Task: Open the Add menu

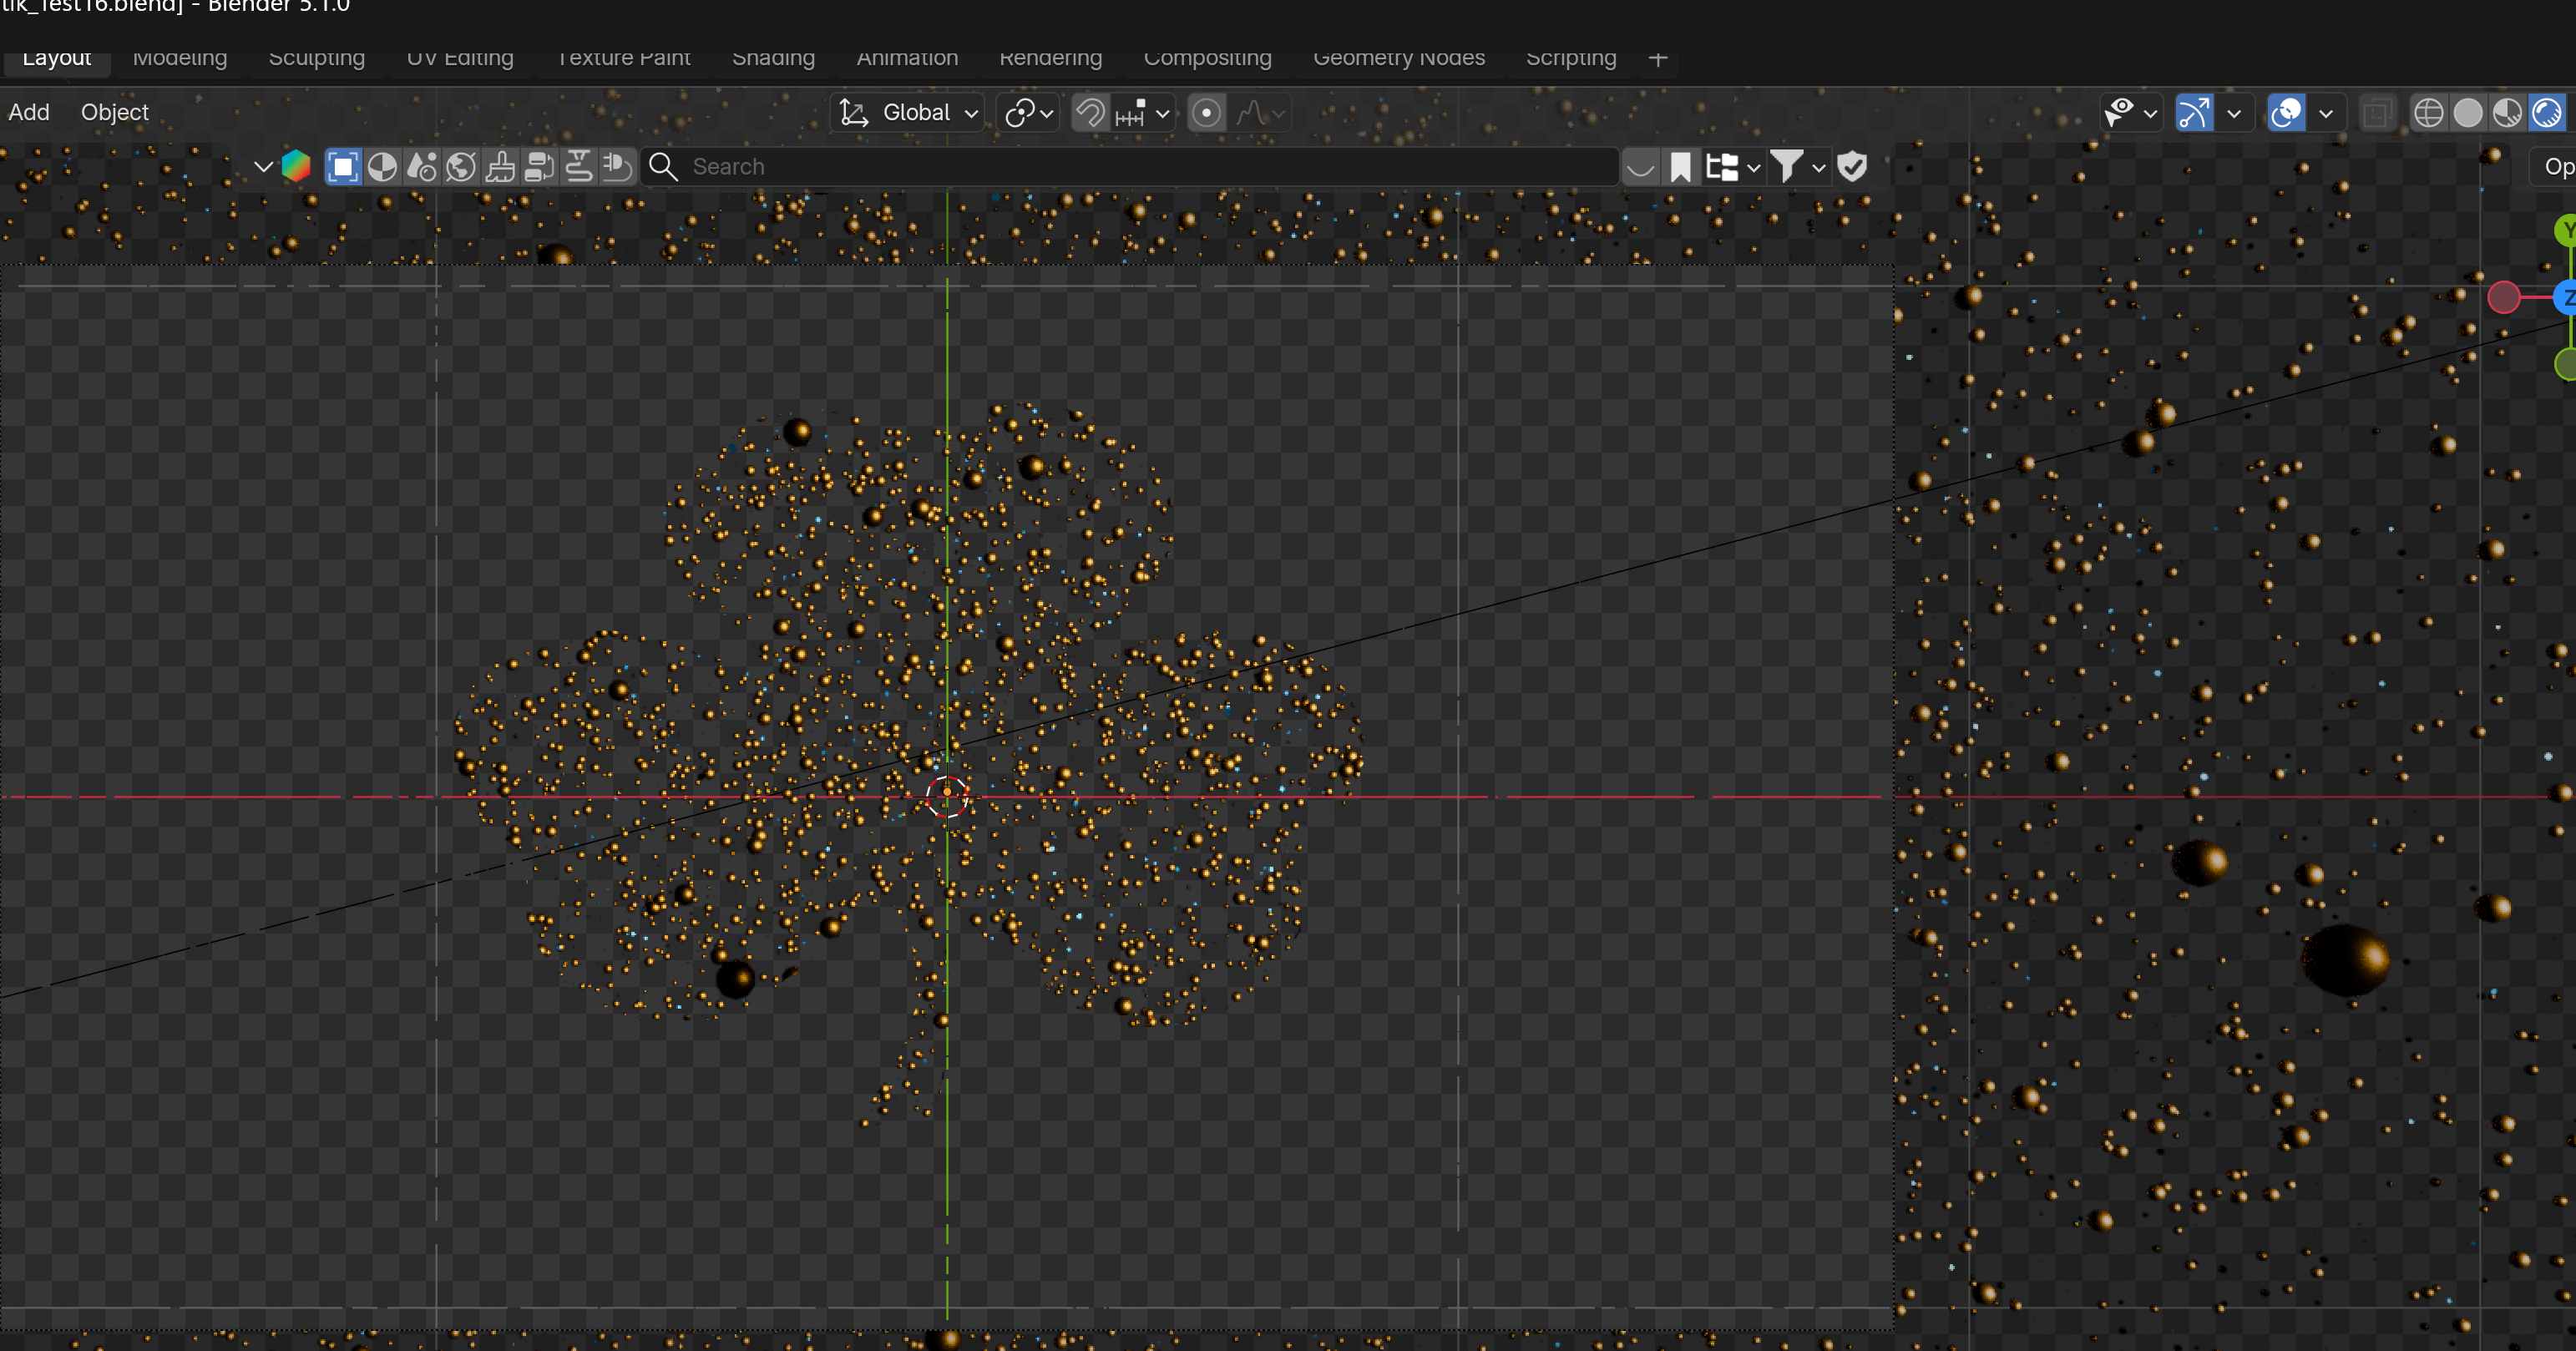Action: point(29,112)
